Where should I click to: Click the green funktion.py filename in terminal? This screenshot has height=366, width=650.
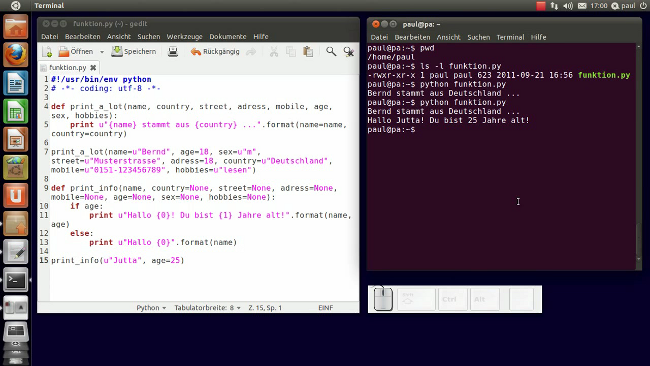604,75
